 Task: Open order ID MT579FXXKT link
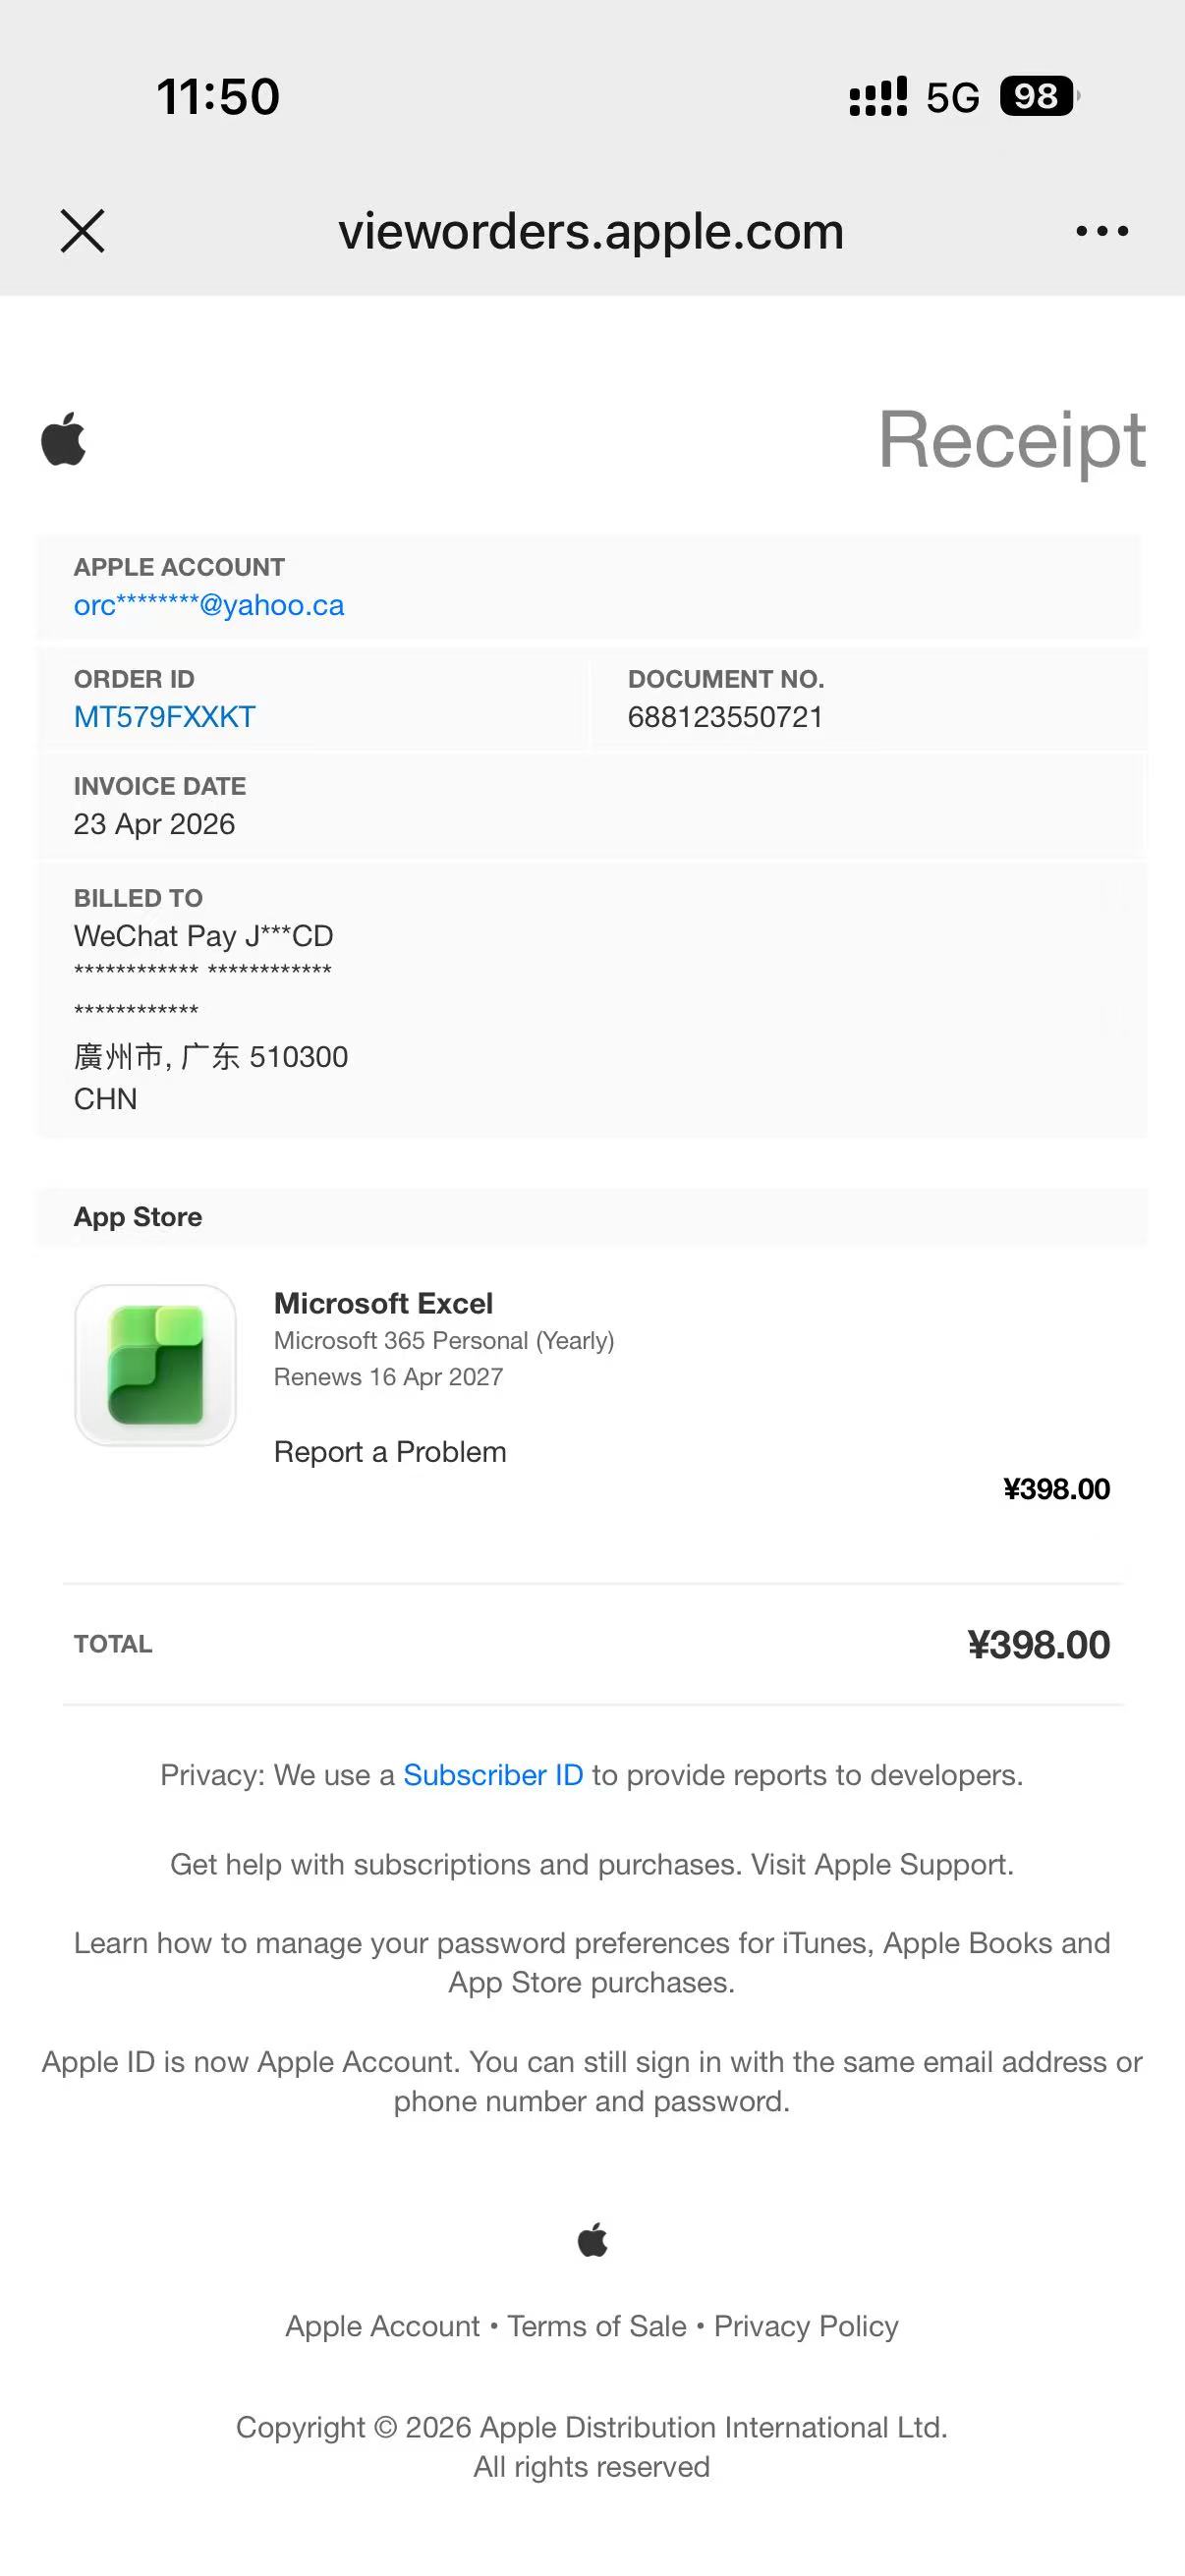(165, 717)
